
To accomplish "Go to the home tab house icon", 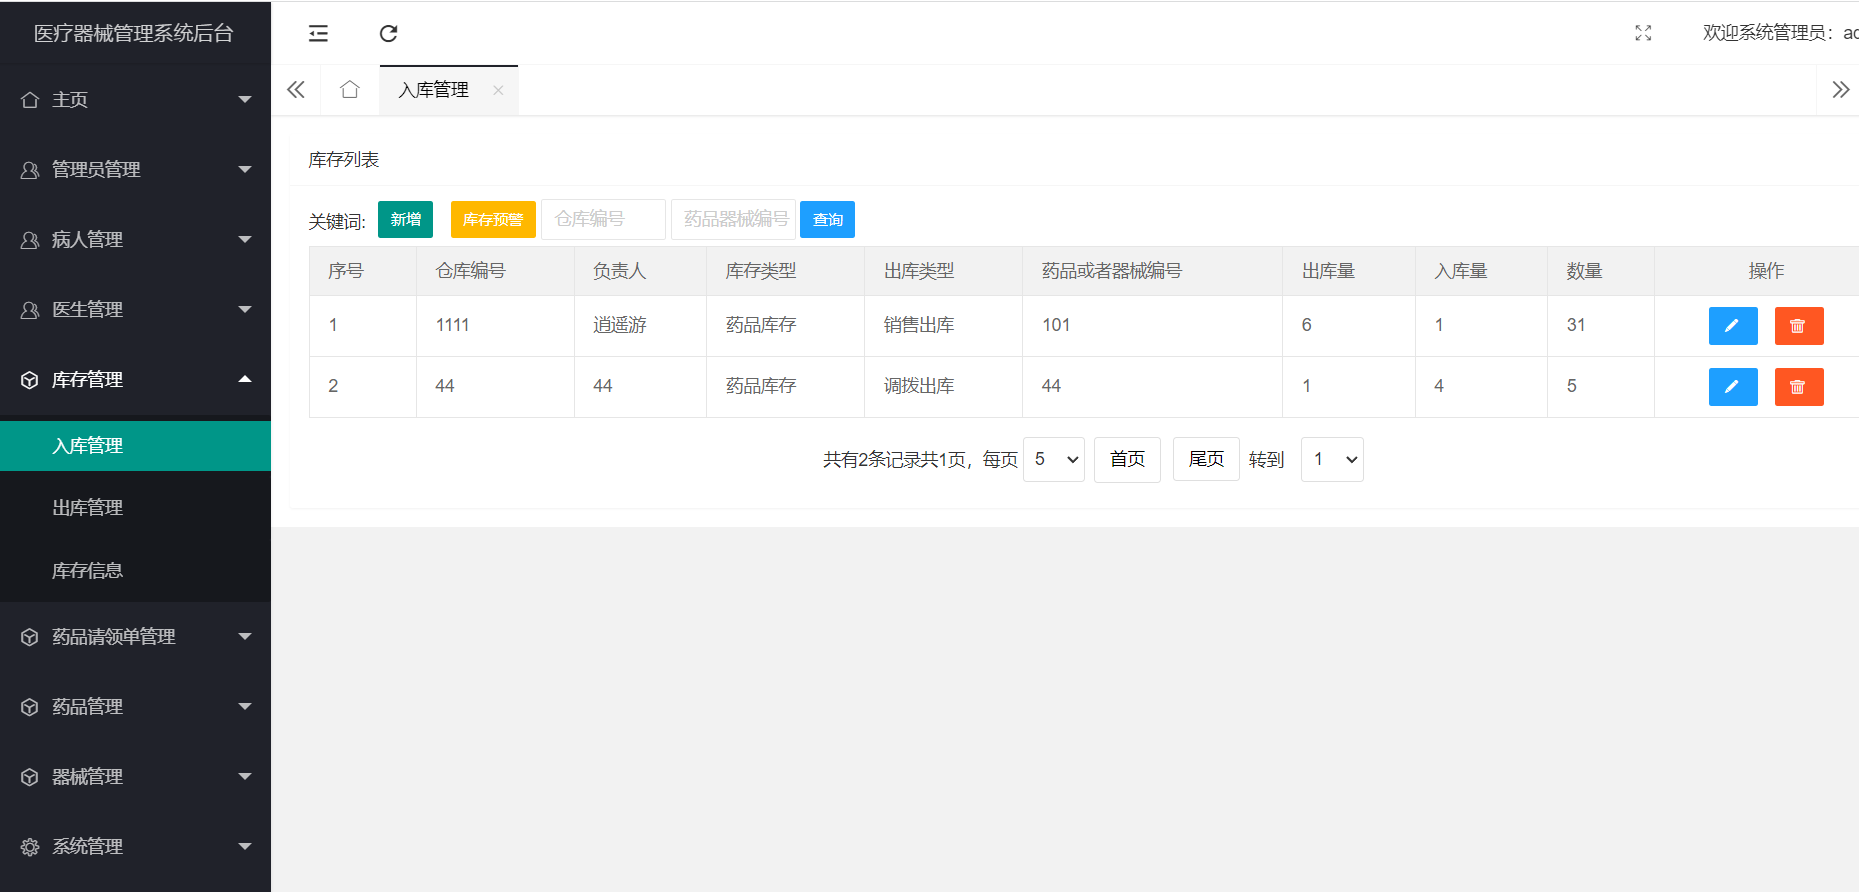I will (349, 90).
